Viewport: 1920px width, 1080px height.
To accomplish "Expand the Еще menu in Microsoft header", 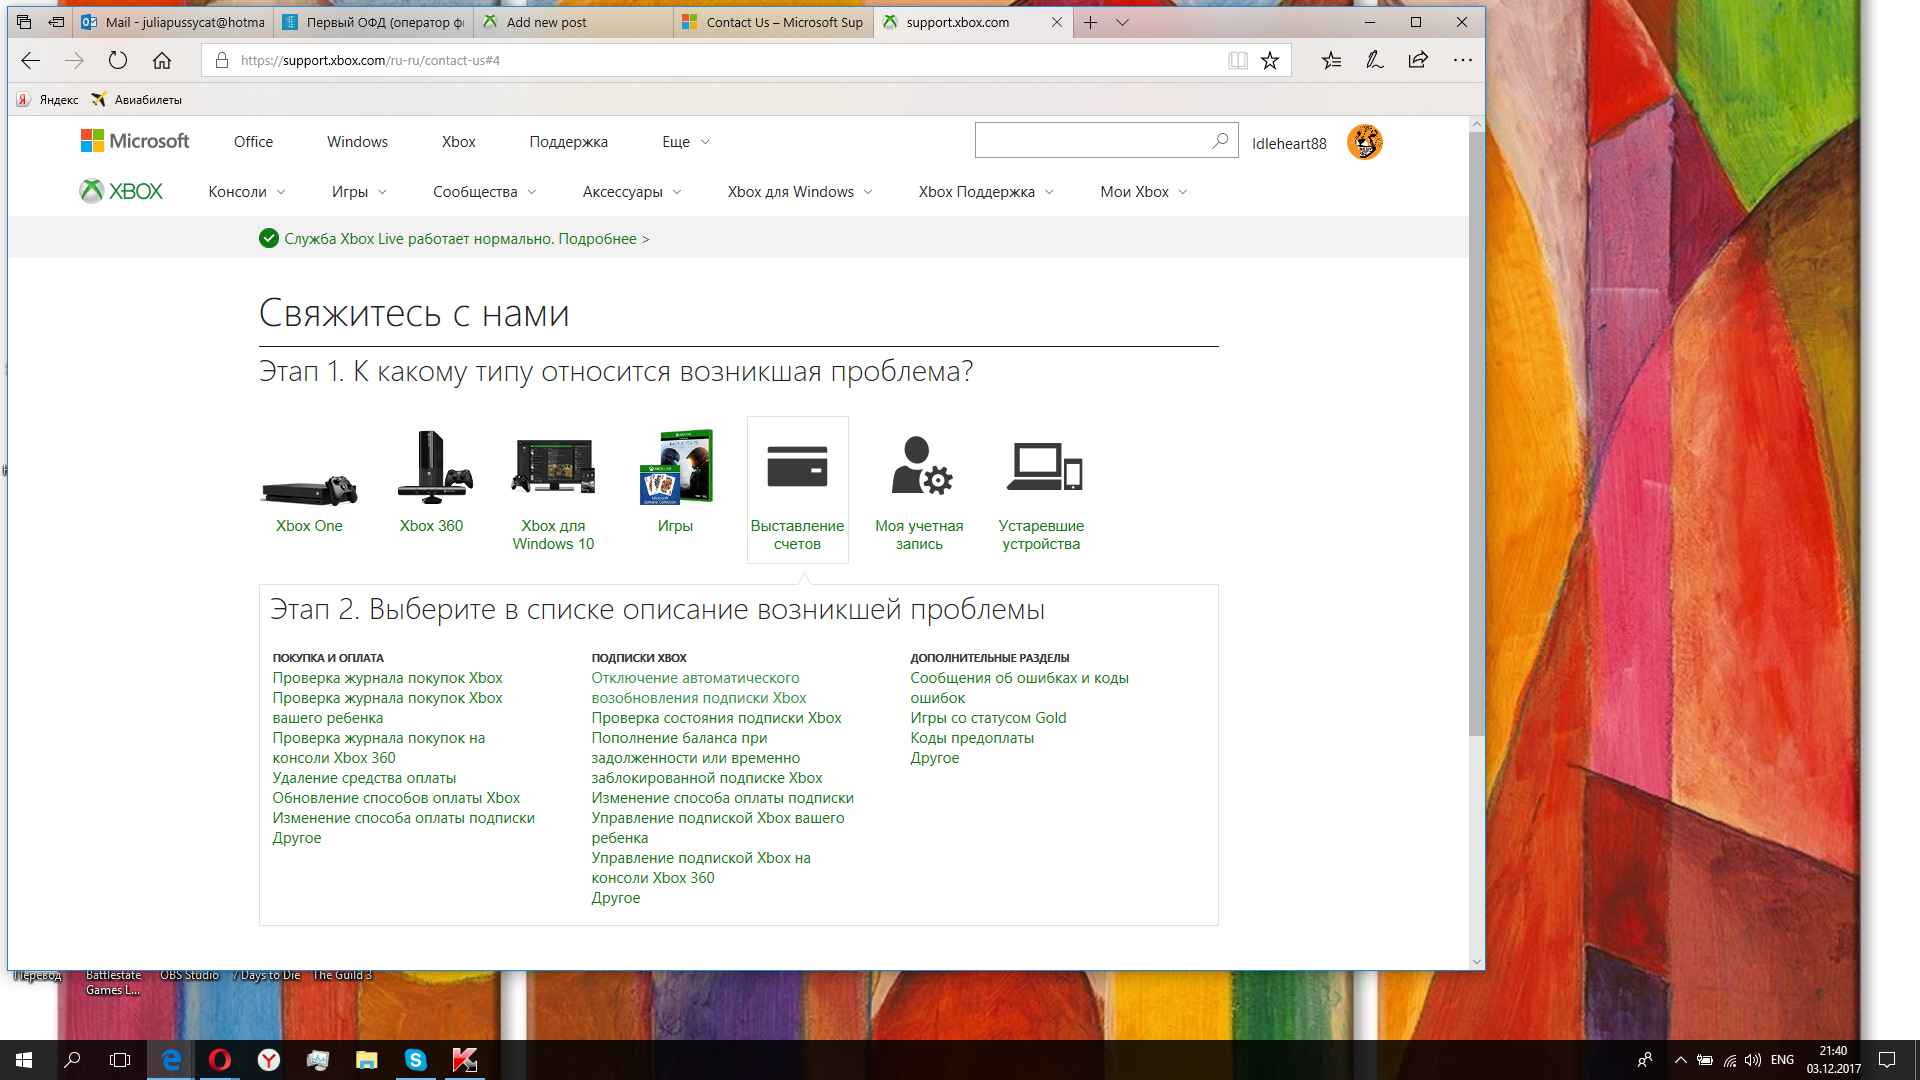I will click(686, 142).
